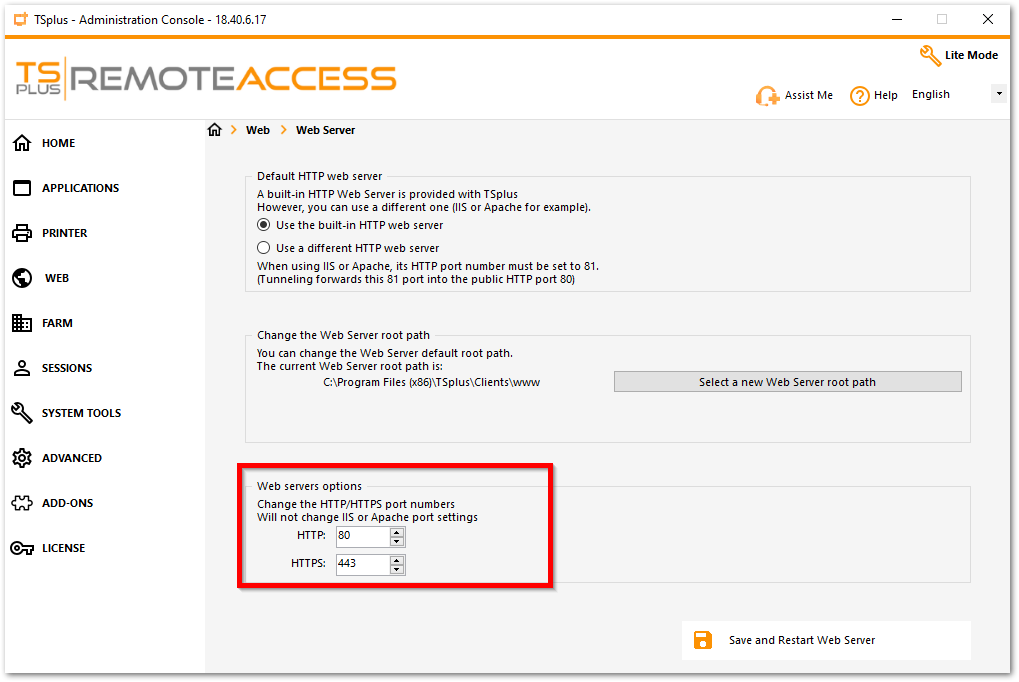Click Select a new Web Server root path
Viewport: 1019px width, 682px height.
pyautogui.click(x=787, y=382)
